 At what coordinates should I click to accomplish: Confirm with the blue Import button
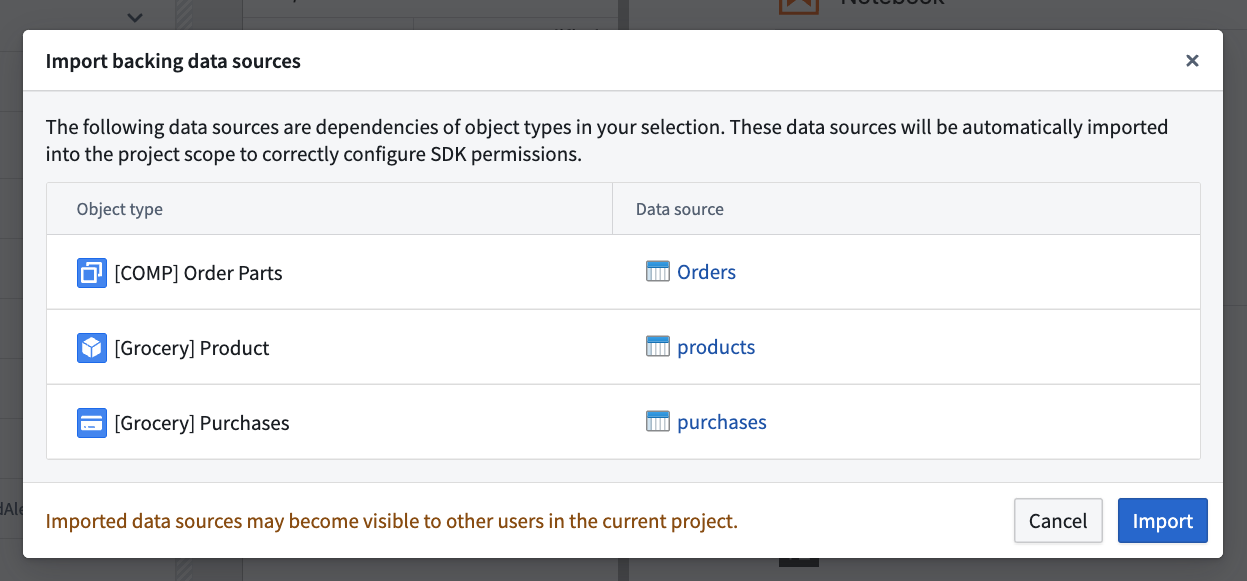[x=1163, y=521]
